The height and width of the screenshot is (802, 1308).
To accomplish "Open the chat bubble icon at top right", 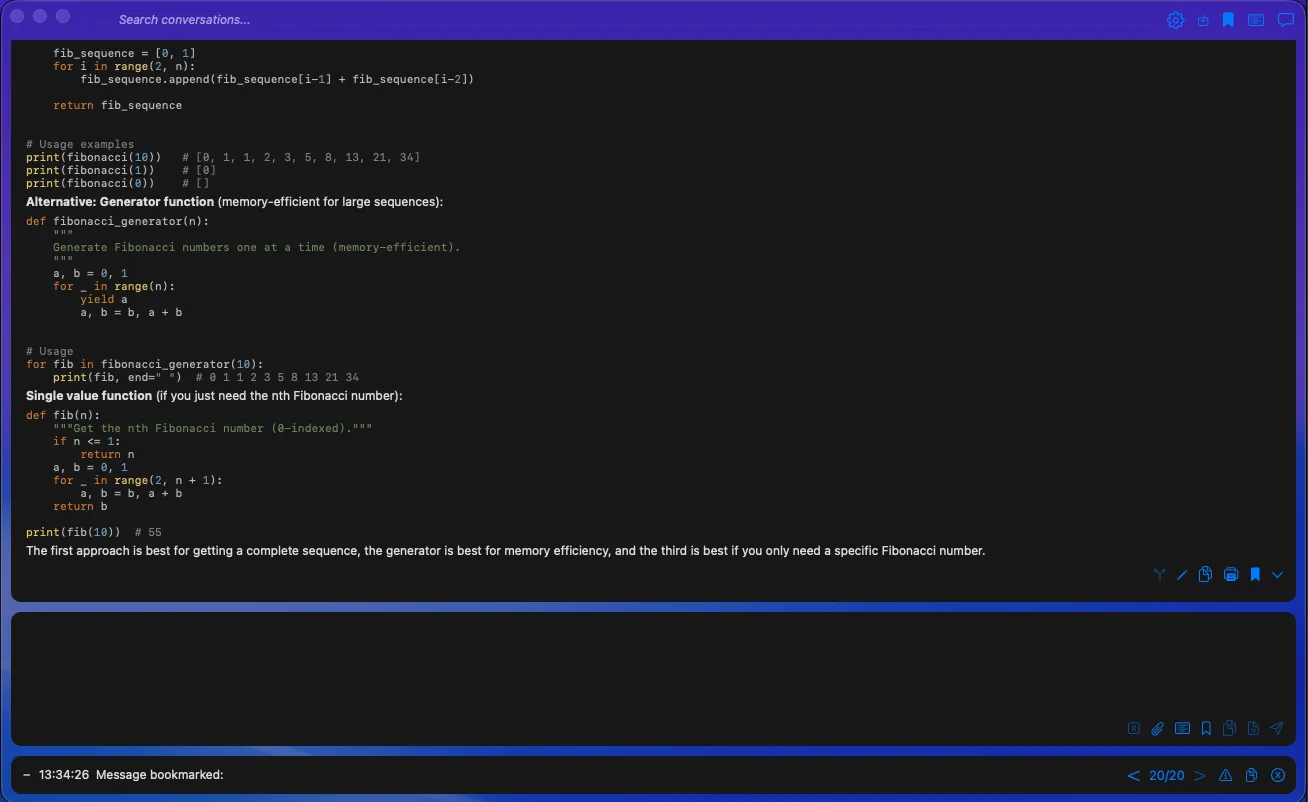I will pos(1284,19).
